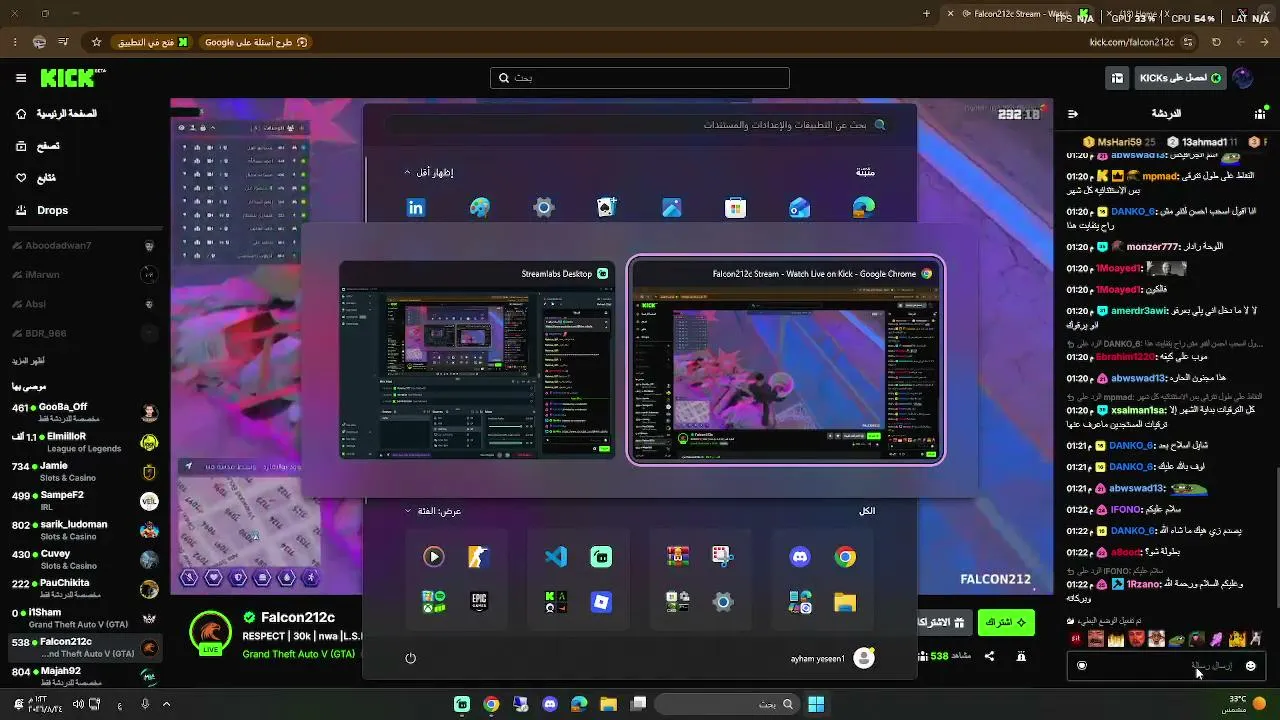The width and height of the screenshot is (1280, 720).
Task: Open Epic Games Launcher in Start menu
Action: tap(479, 602)
